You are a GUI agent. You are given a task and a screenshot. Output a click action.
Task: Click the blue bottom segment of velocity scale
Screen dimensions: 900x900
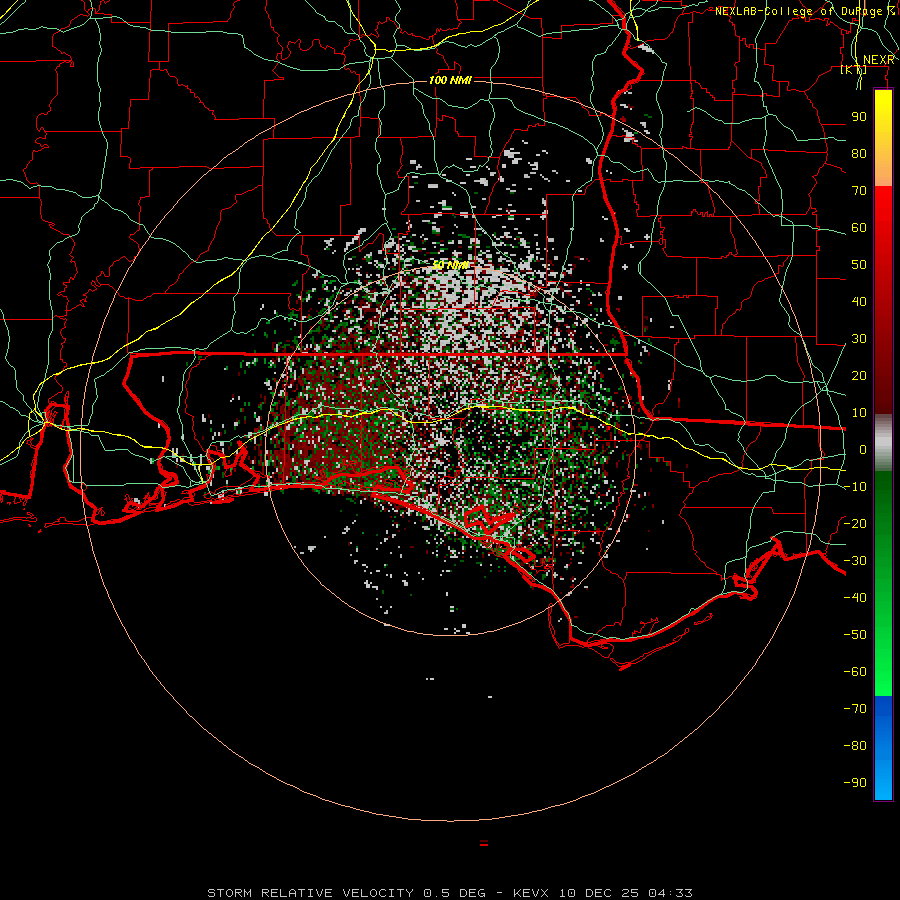tap(883, 747)
